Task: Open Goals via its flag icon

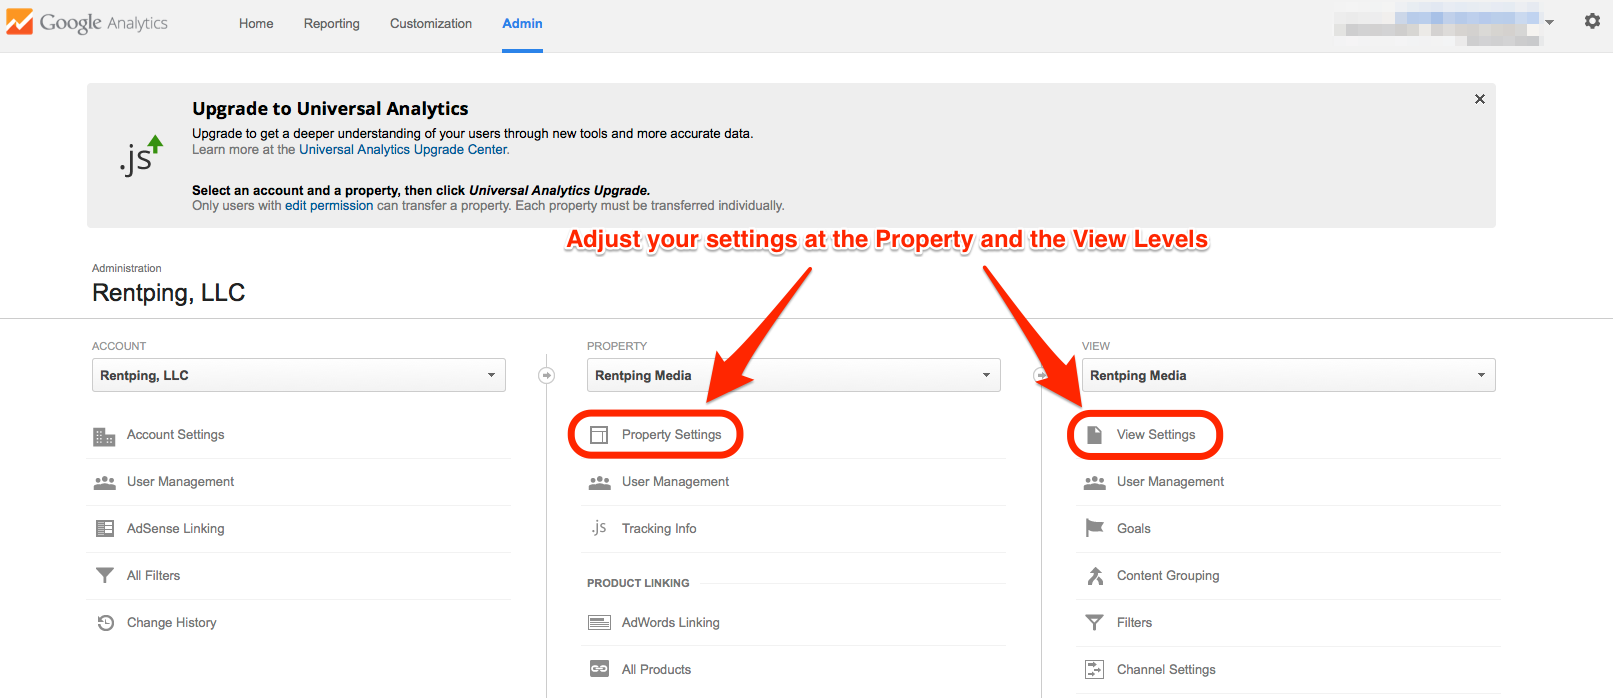Action: [x=1094, y=528]
